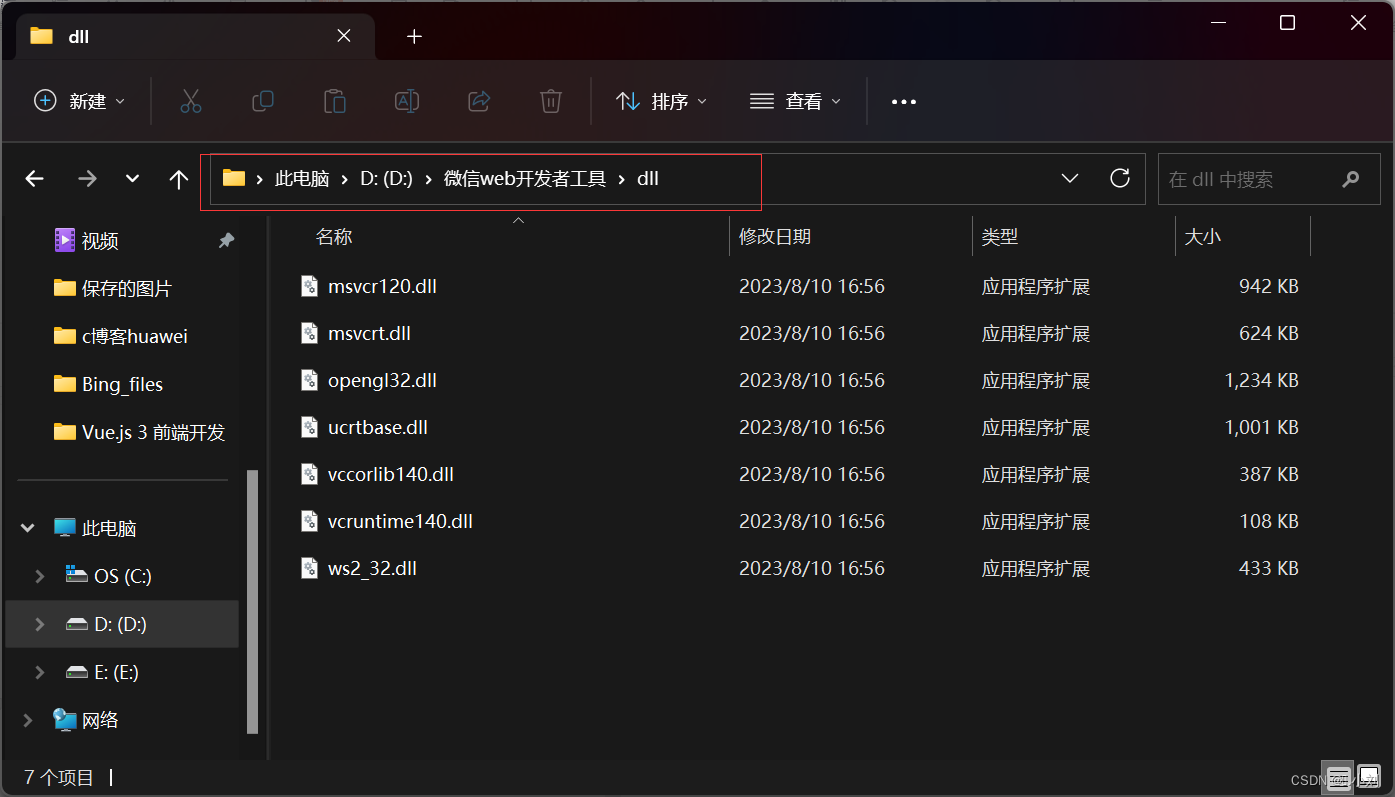Open a new tab with plus button
Screen dimensions: 1395x797
coord(414,37)
